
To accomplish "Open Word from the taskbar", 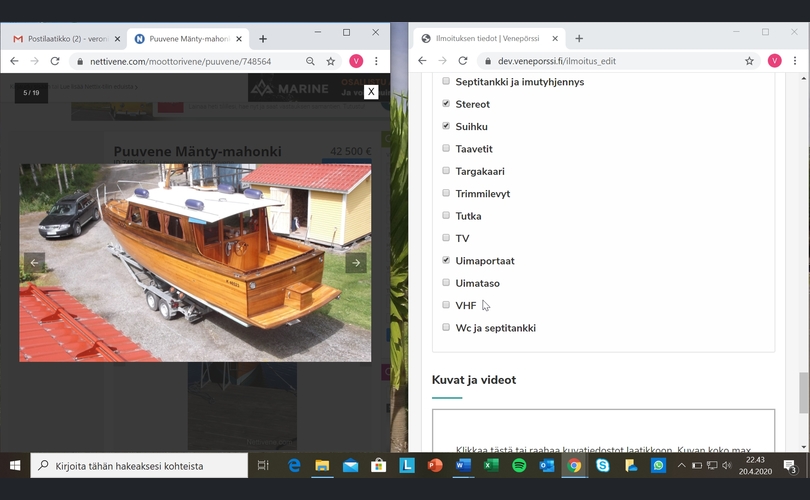I will (463, 465).
